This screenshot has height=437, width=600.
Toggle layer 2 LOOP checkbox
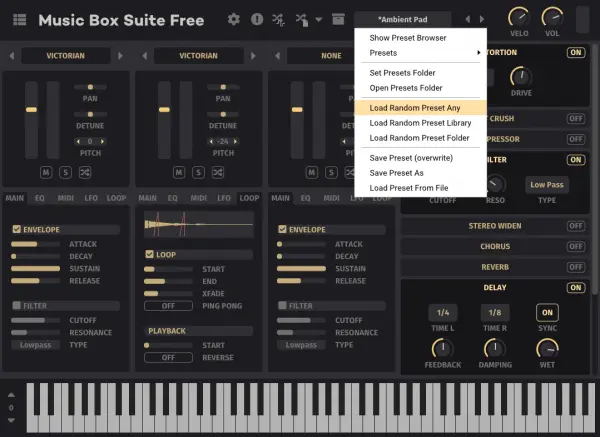(149, 254)
